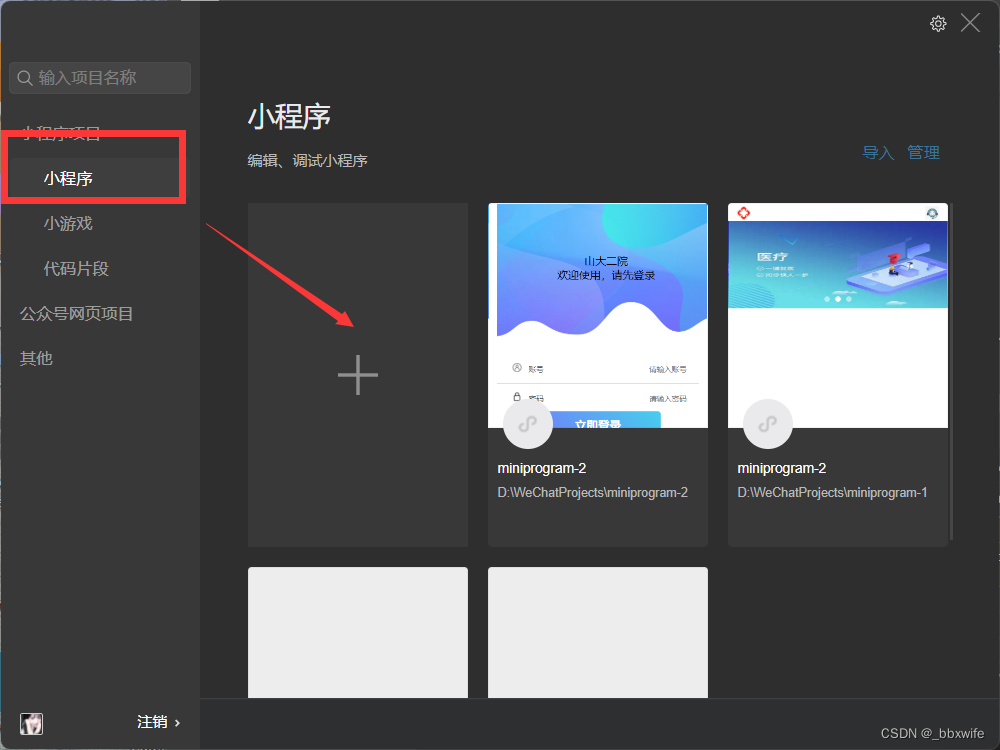Open 其他 category in sidebar
The image size is (1000, 750).
36,358
